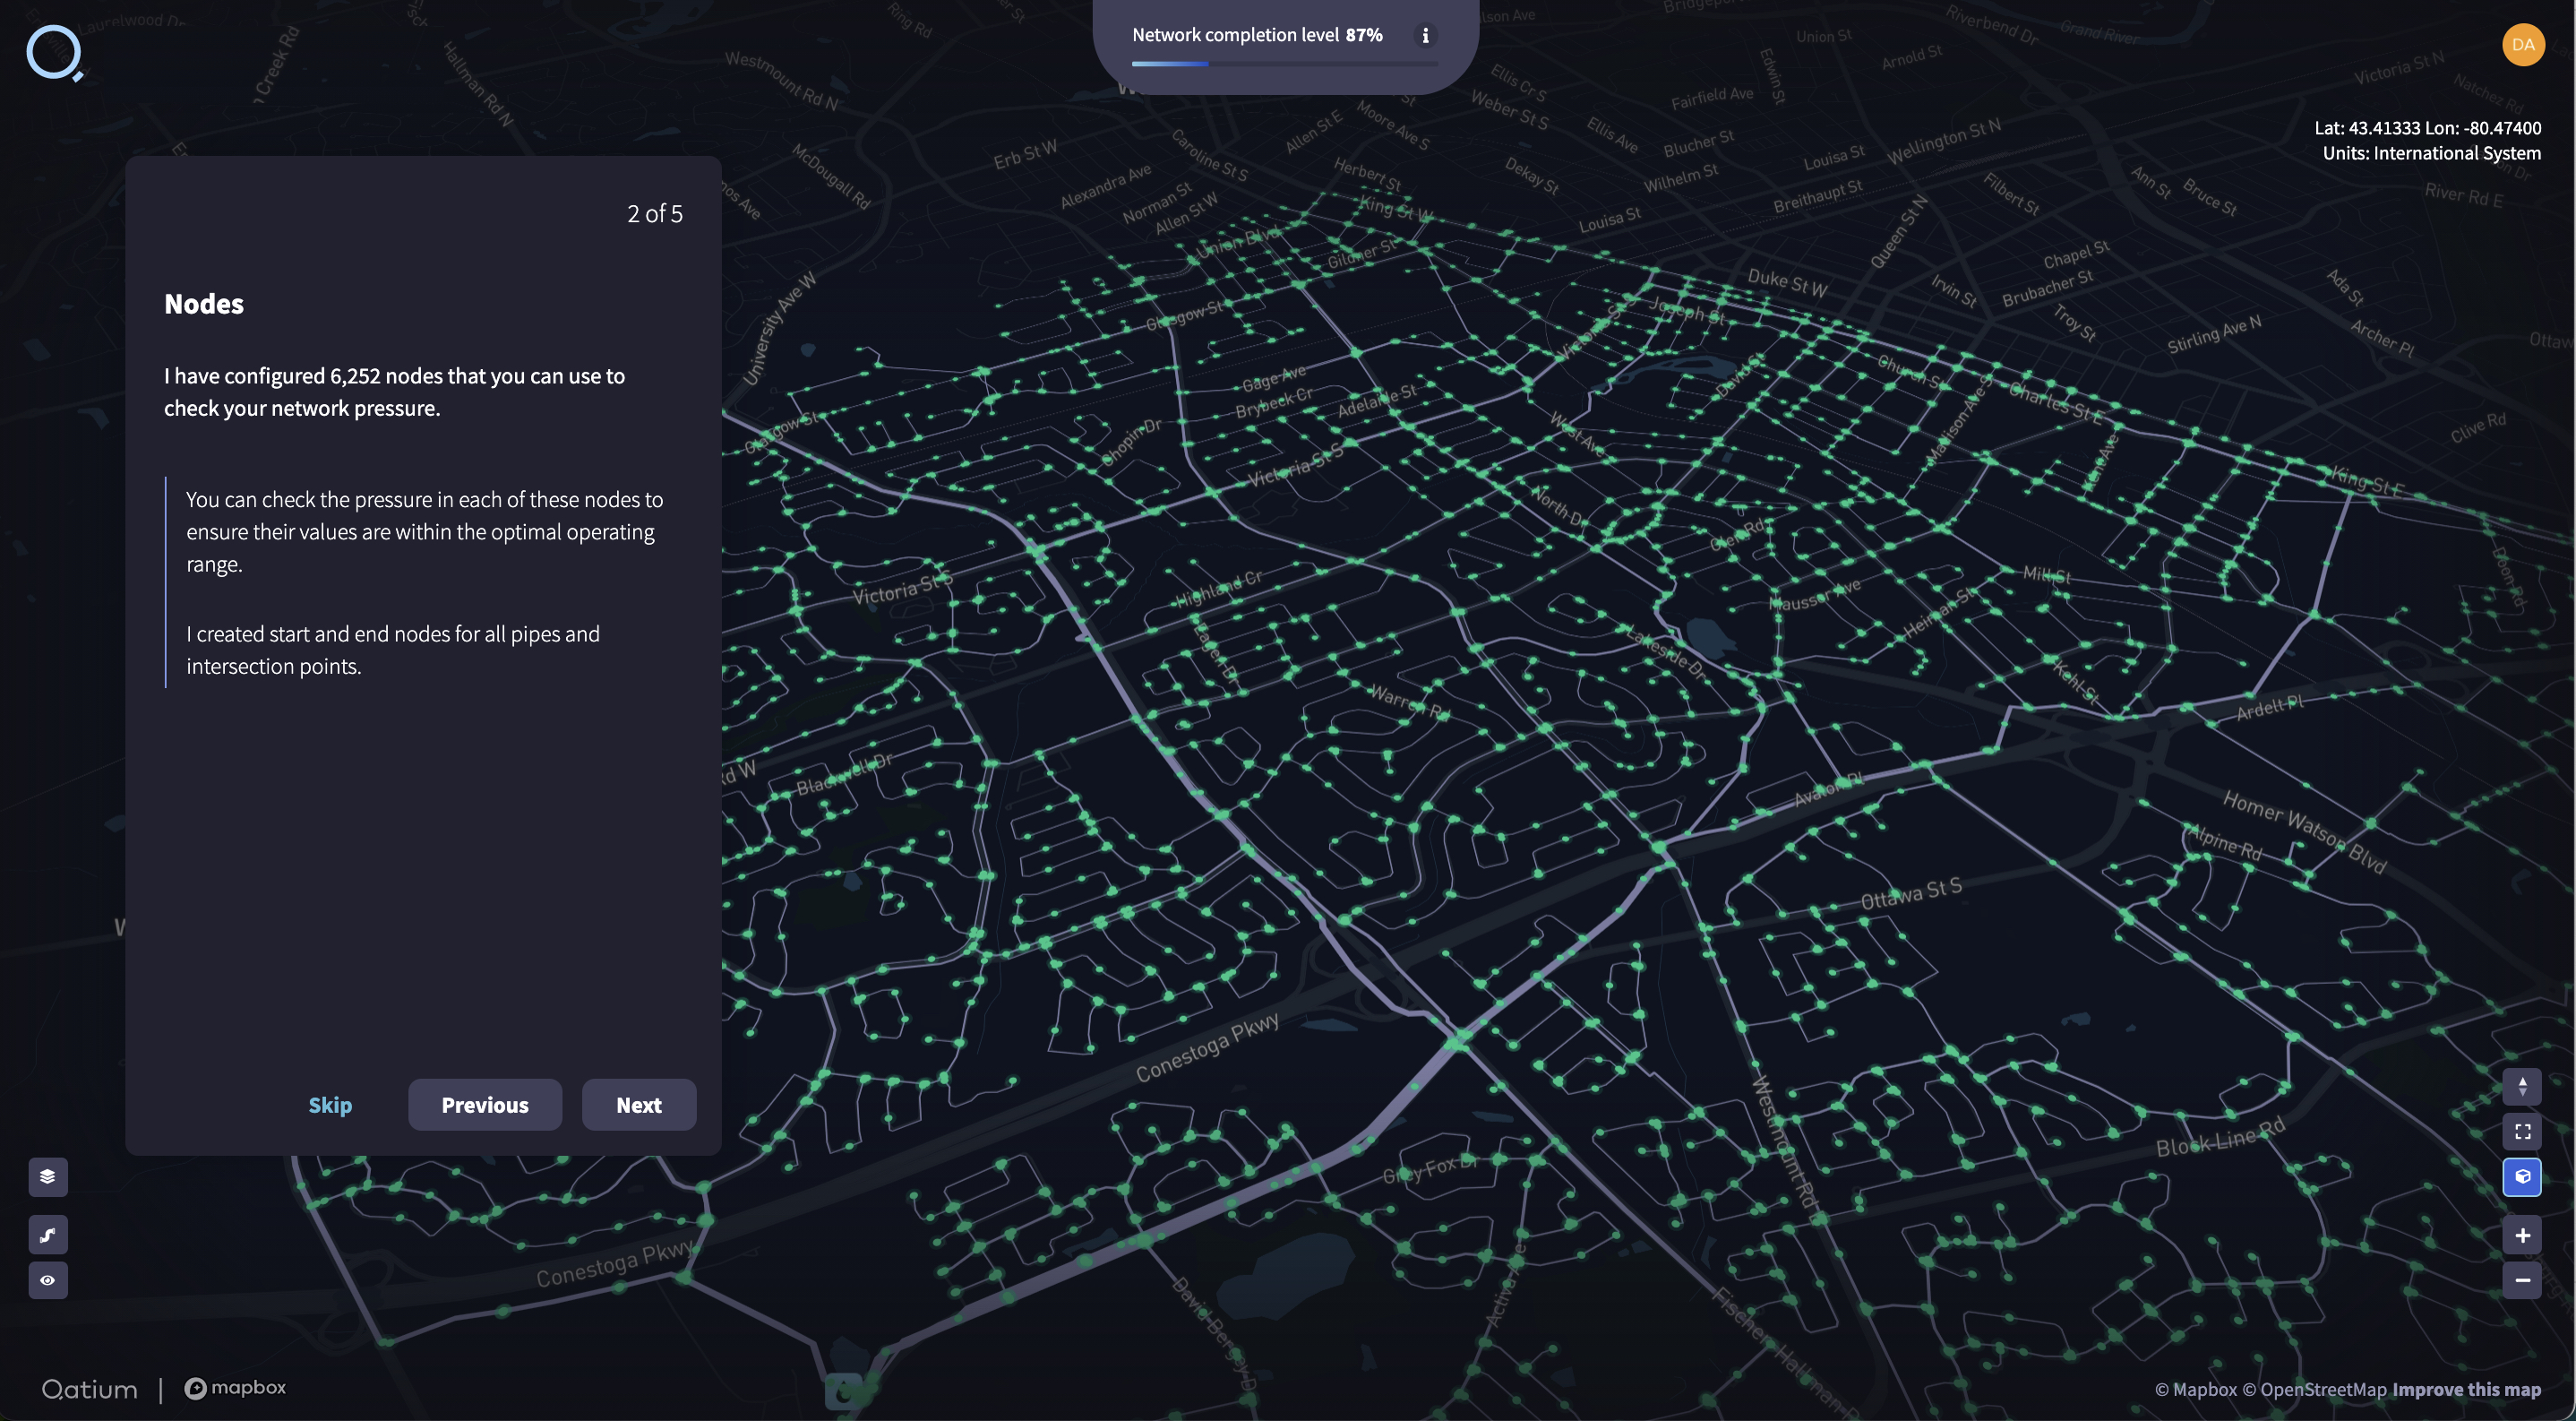Skip the onboarding tour
The width and height of the screenshot is (2576, 1421).
(330, 1105)
